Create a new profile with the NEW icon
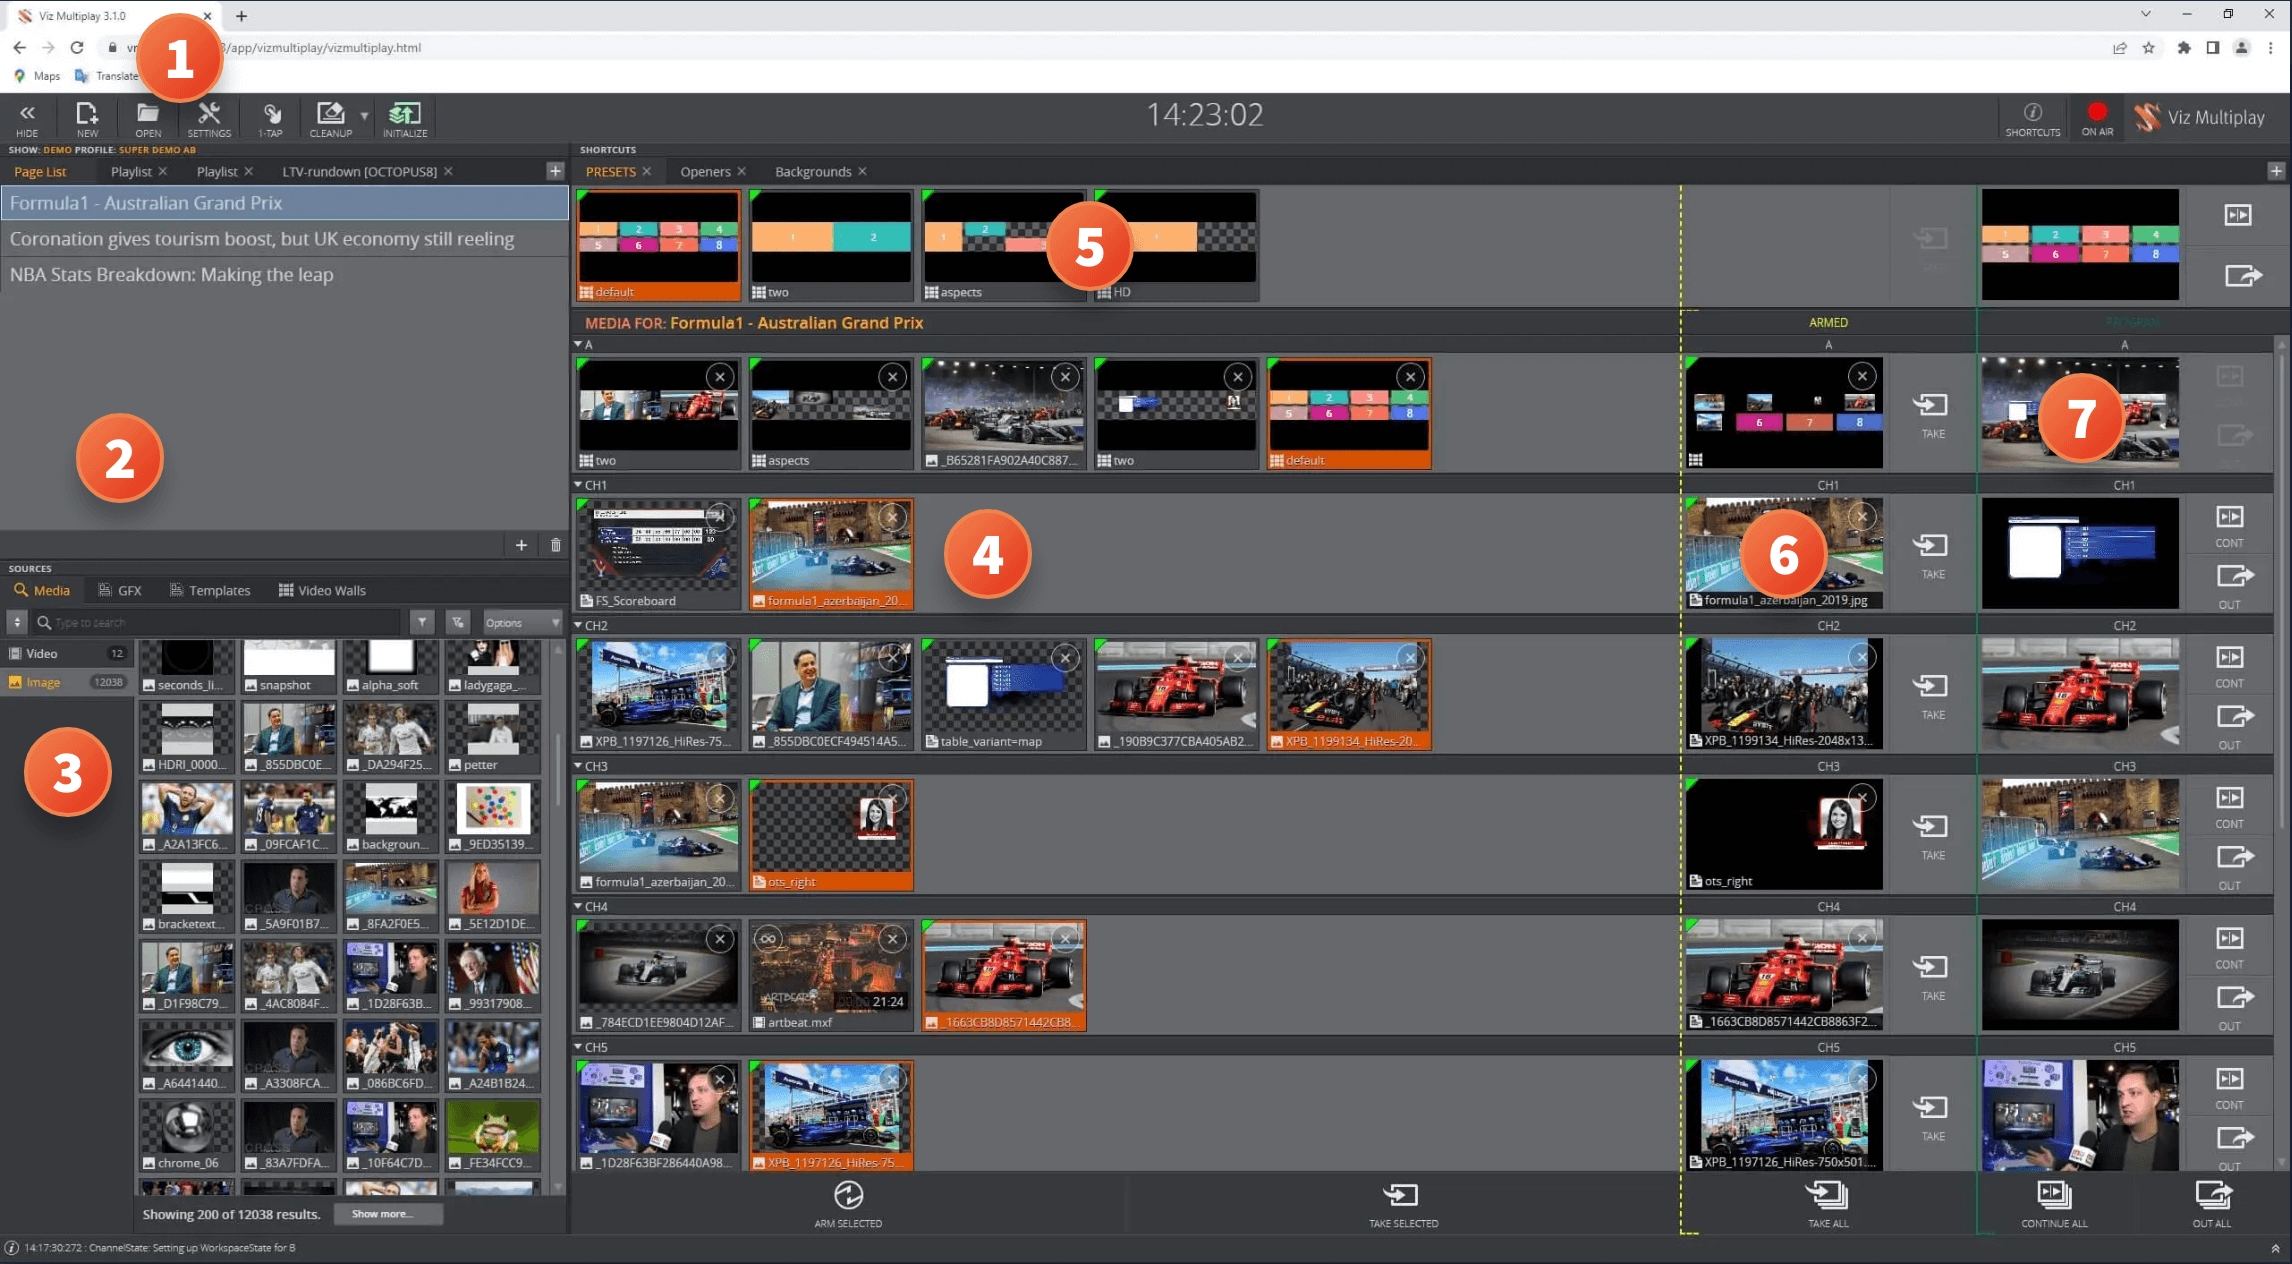 87,117
